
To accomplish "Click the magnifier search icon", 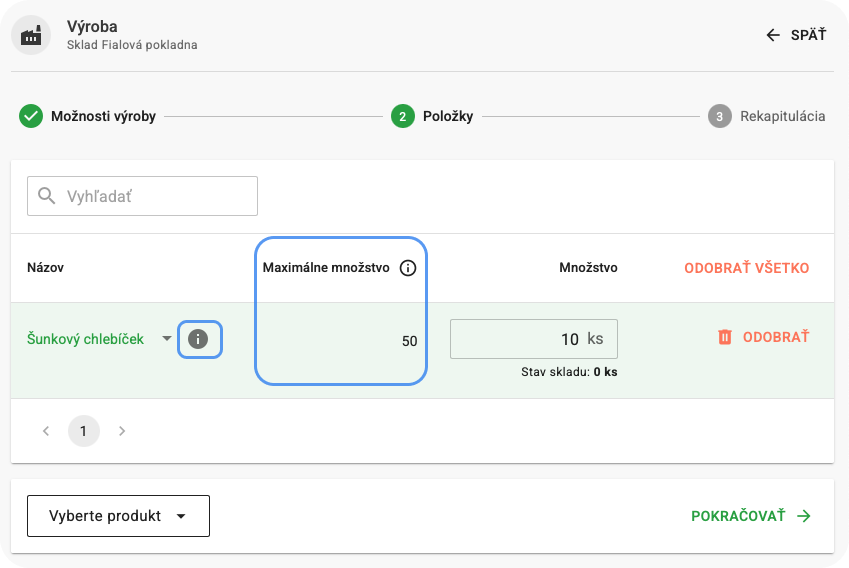I will pyautogui.click(x=46, y=196).
